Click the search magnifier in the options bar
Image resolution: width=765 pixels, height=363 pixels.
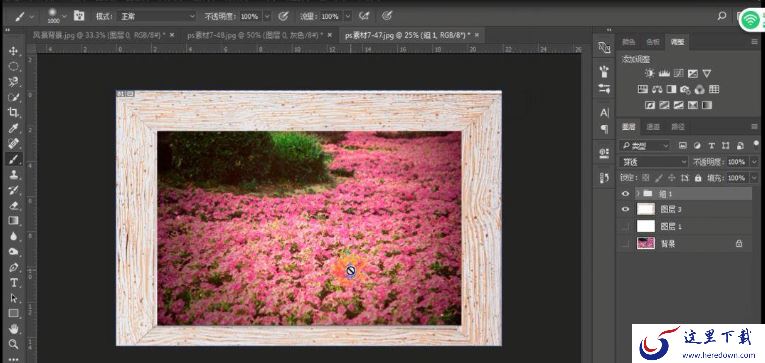click(x=722, y=16)
